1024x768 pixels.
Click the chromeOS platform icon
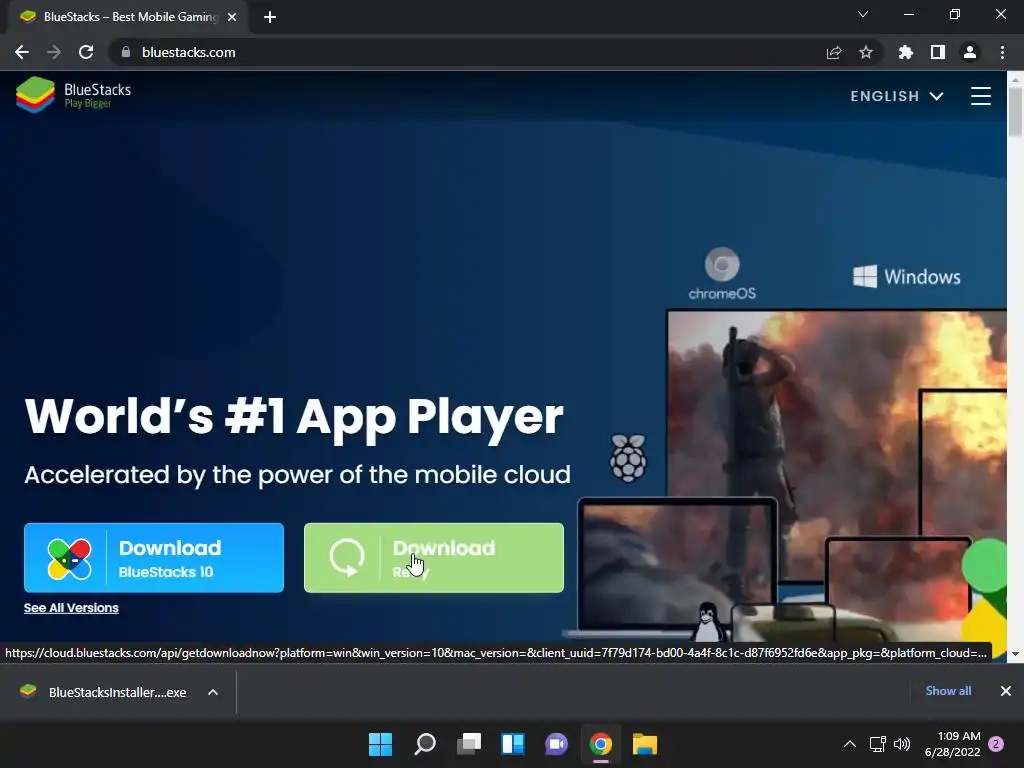tap(722, 274)
